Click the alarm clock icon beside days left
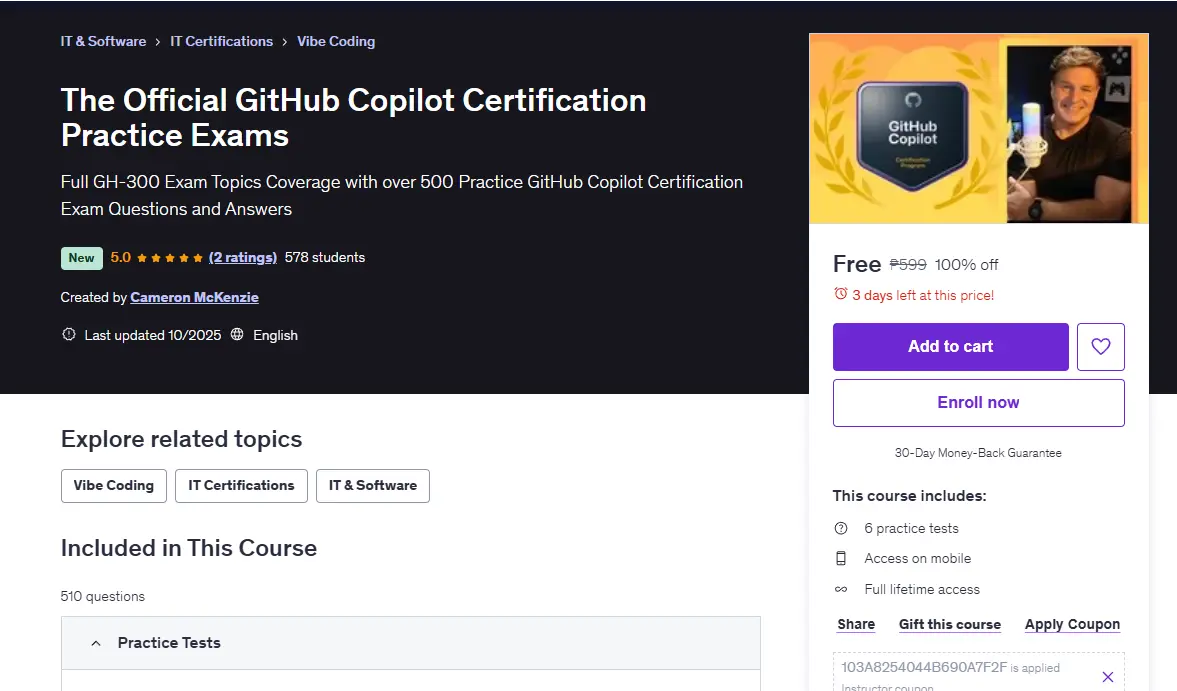This screenshot has height=691, width=1177. (x=841, y=294)
